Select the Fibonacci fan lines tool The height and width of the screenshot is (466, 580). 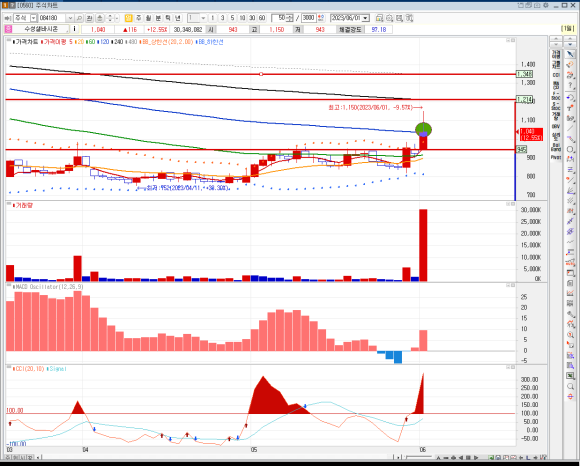[570, 190]
